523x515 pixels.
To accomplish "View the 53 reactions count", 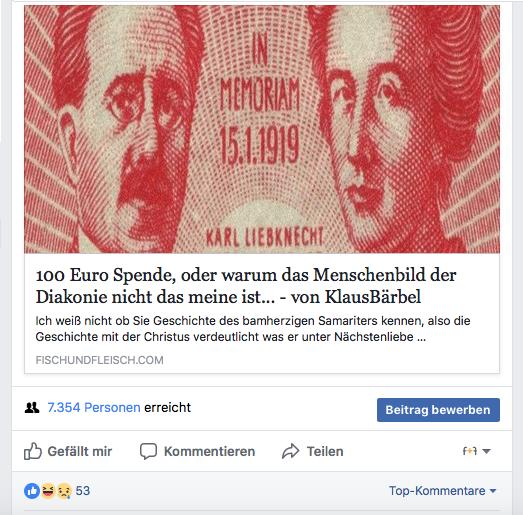I will (x=83, y=491).
